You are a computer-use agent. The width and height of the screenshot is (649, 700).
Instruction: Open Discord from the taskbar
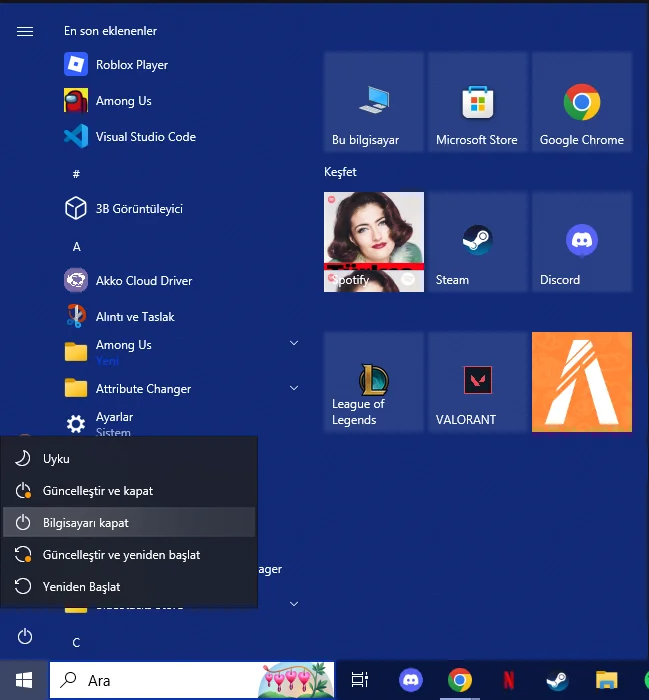[411, 680]
